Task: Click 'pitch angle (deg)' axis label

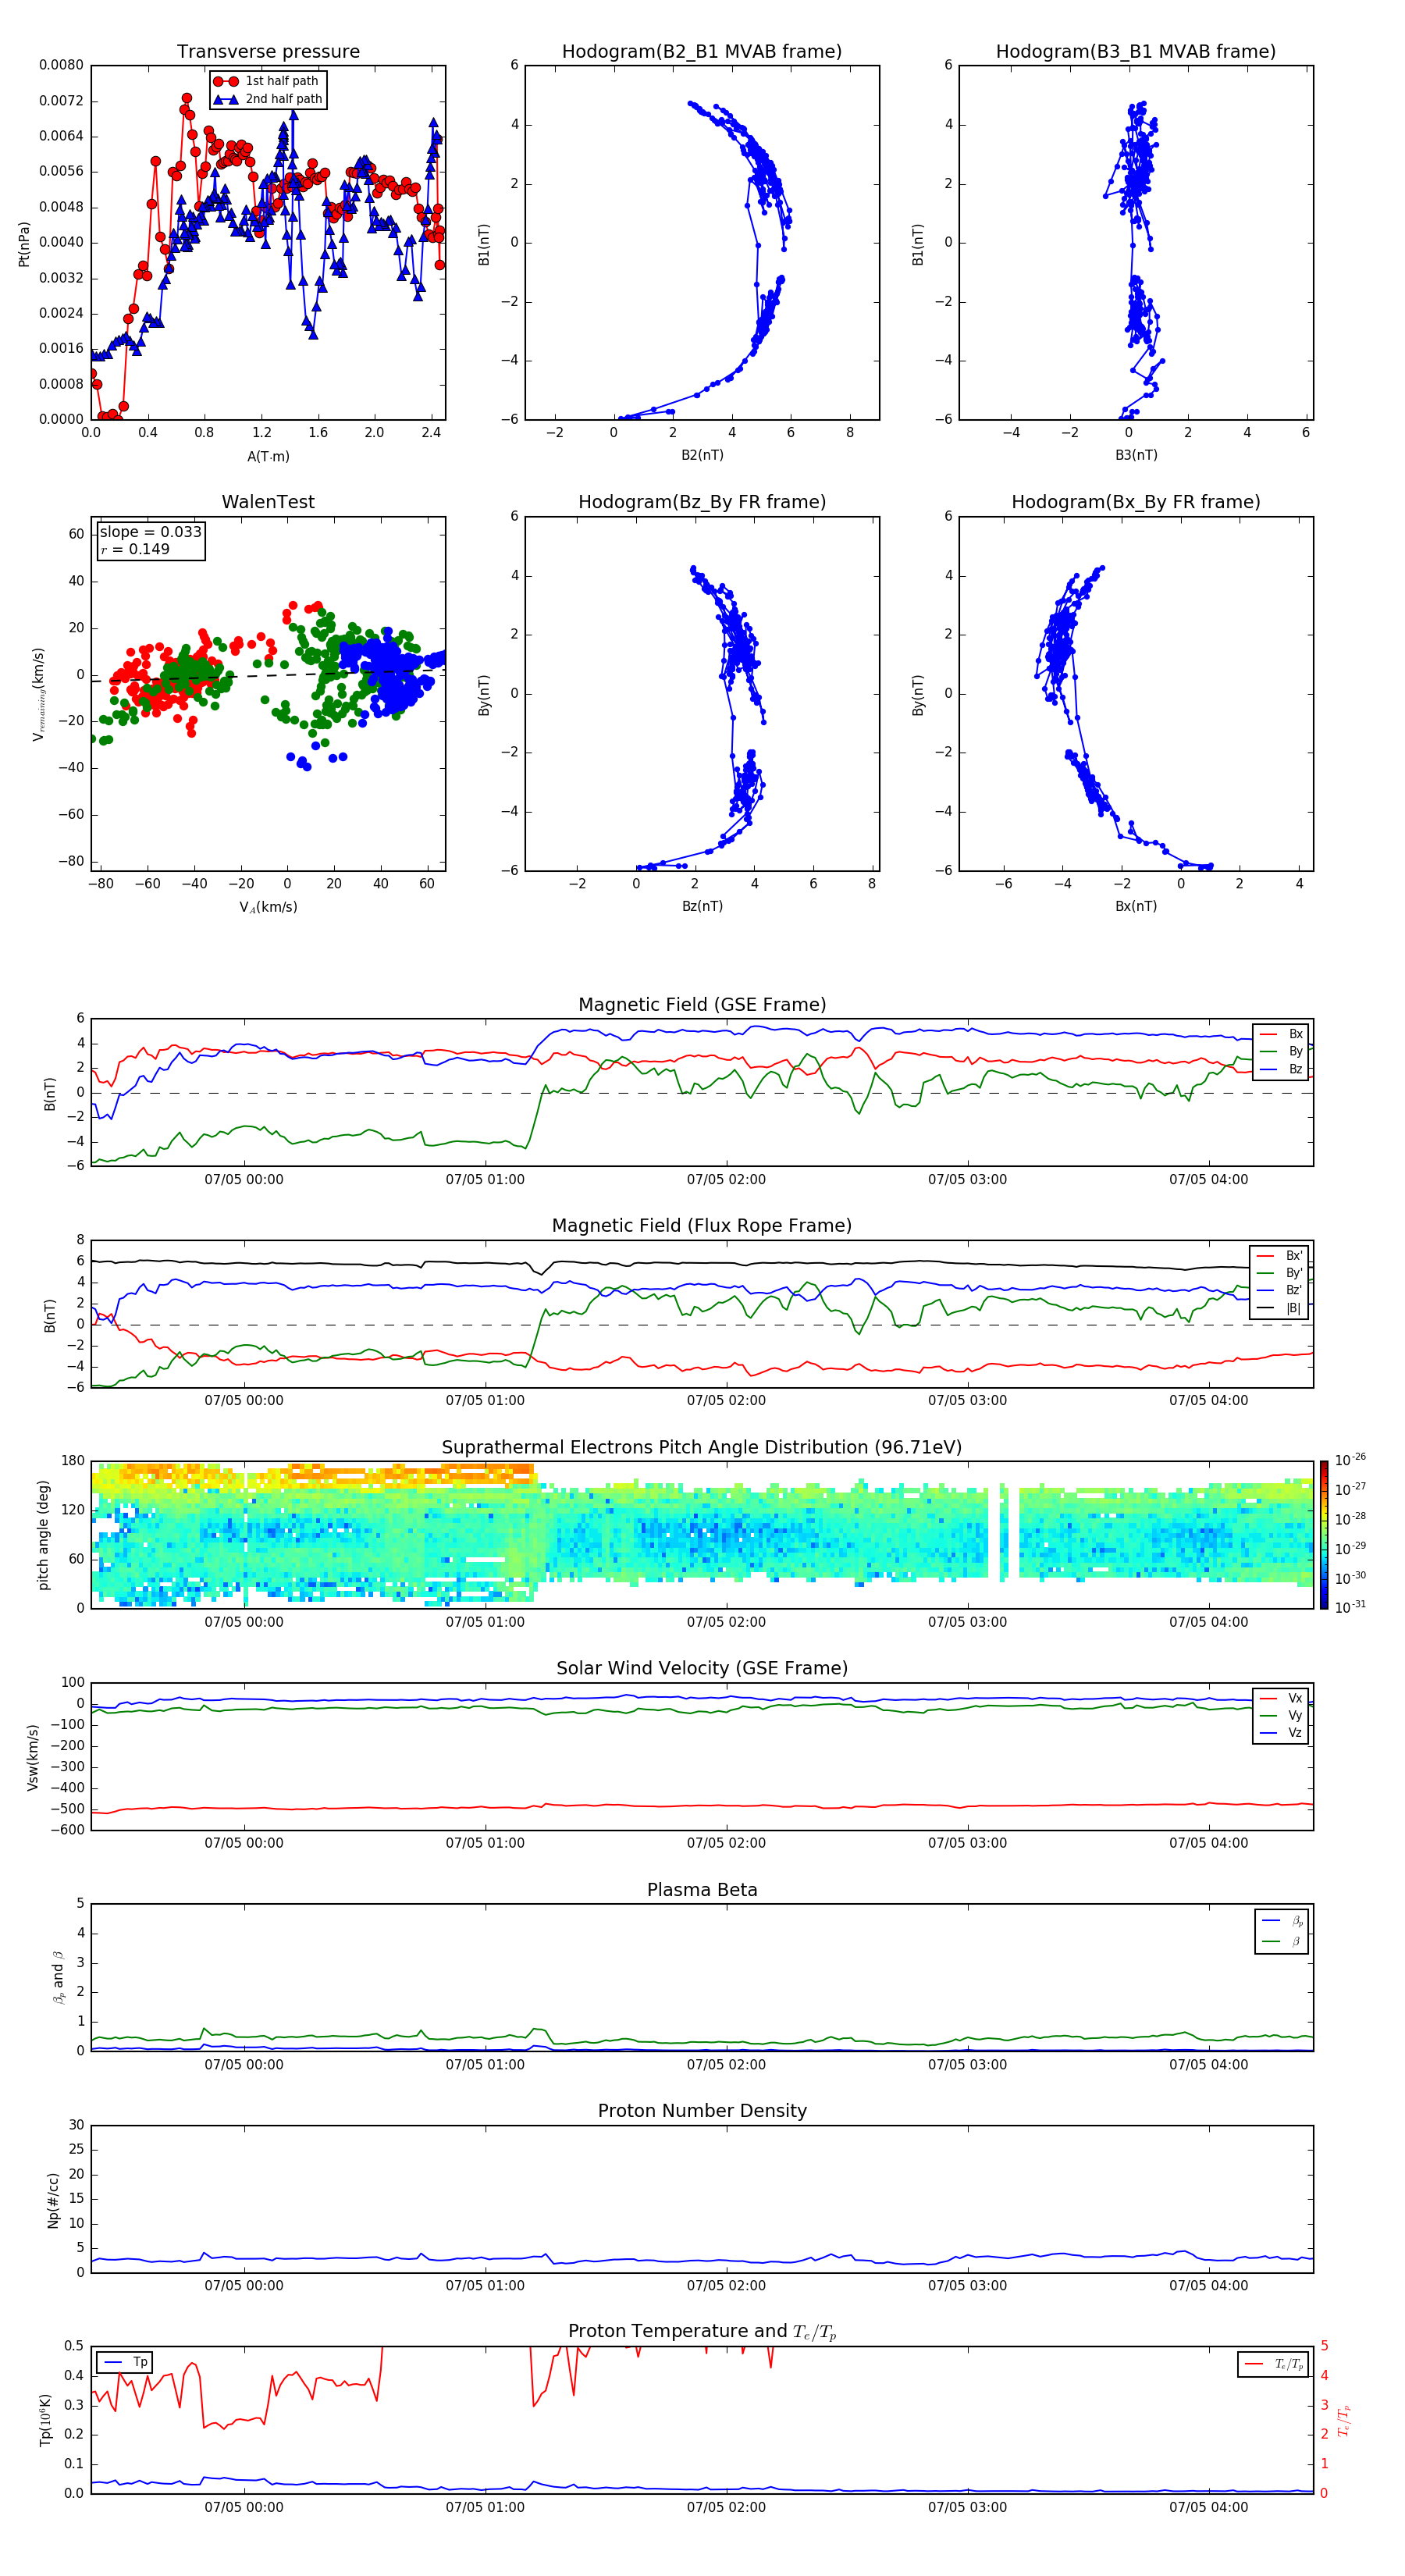Action: 43,1535
